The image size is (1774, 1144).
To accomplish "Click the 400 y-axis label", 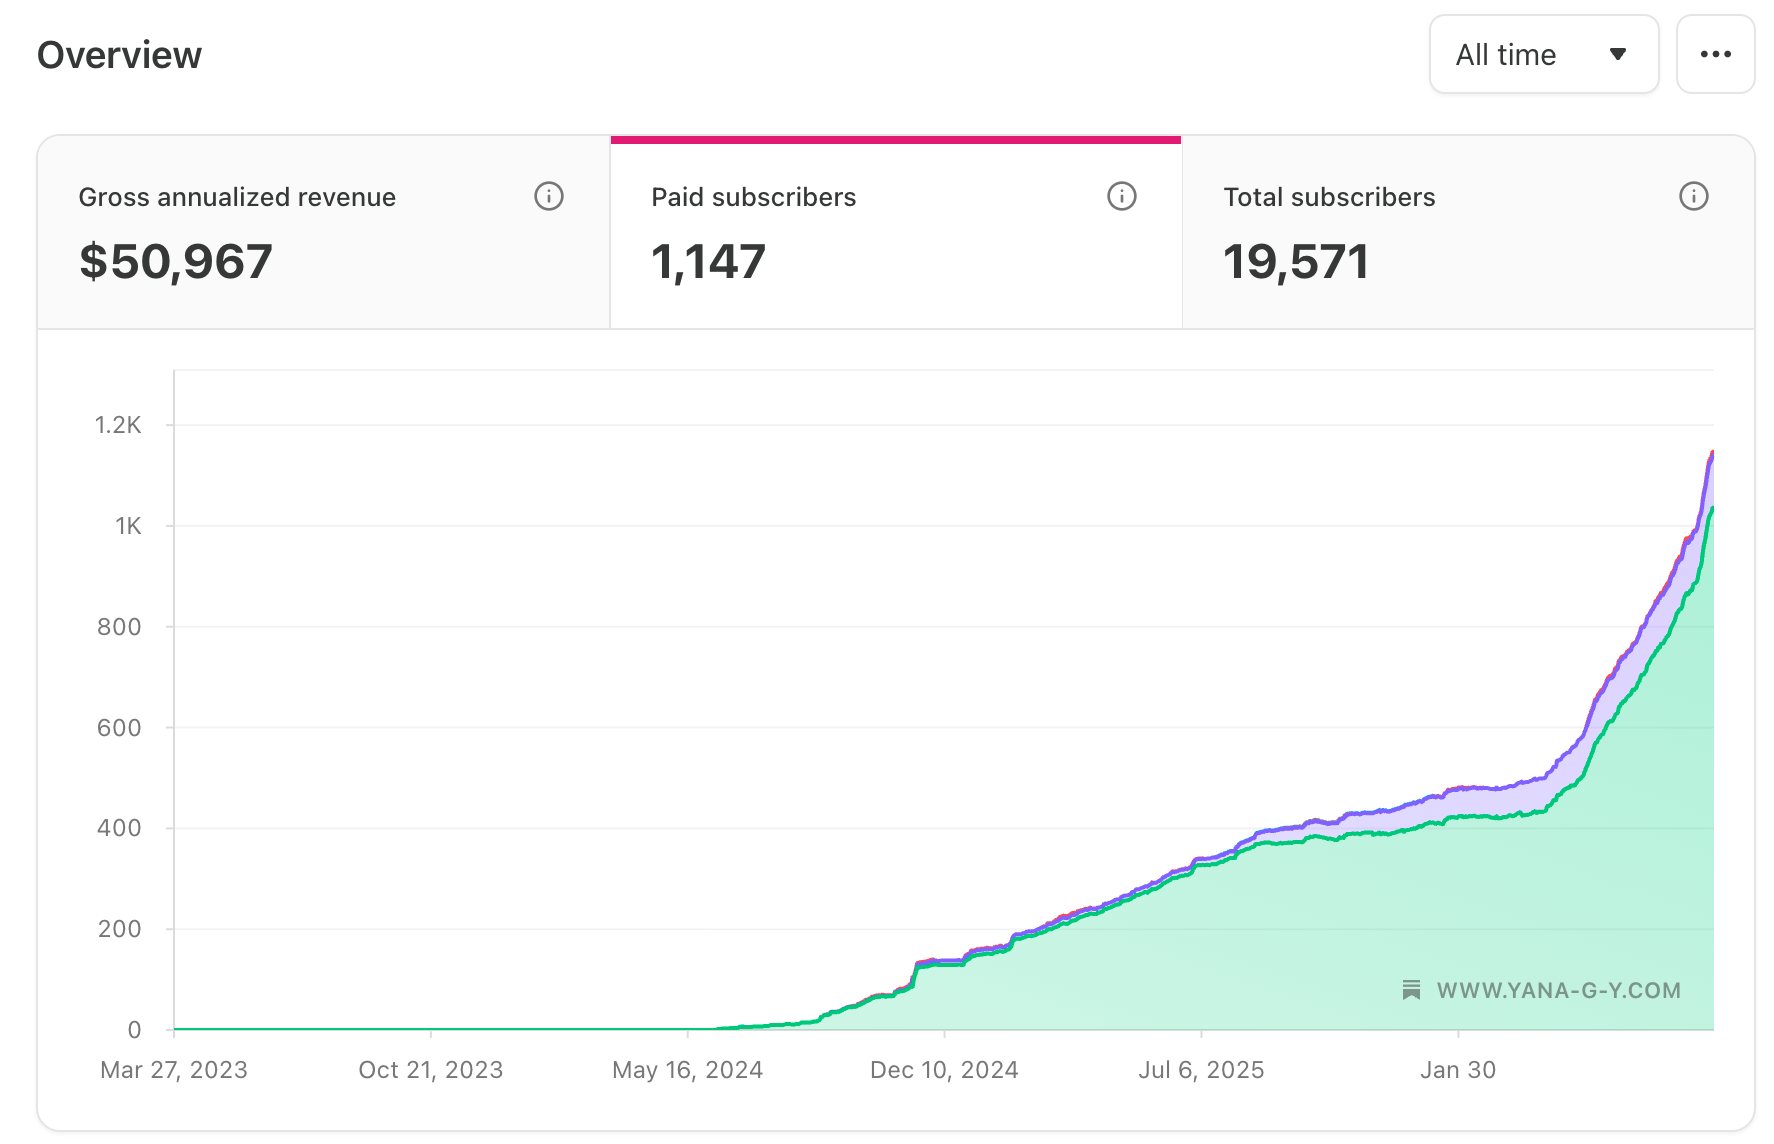I will point(119,828).
